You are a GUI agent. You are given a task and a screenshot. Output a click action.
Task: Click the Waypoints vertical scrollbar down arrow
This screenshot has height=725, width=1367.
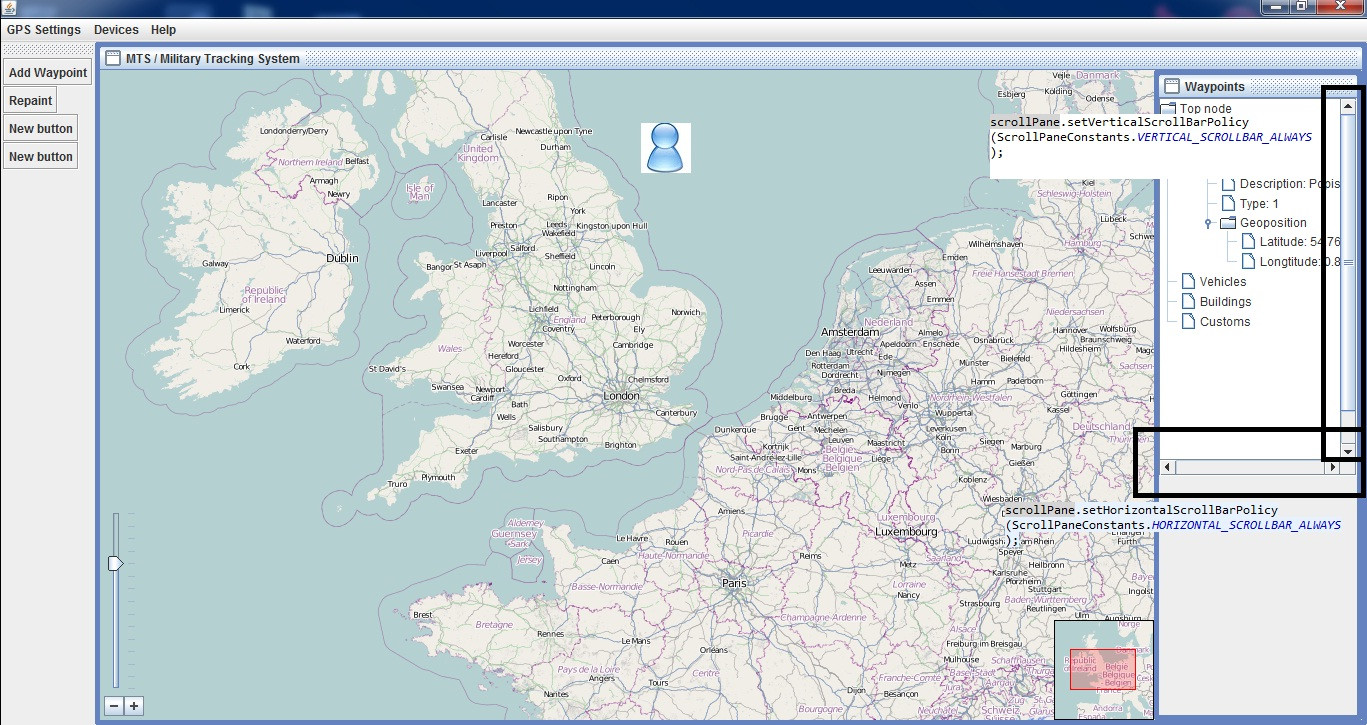(x=1348, y=451)
